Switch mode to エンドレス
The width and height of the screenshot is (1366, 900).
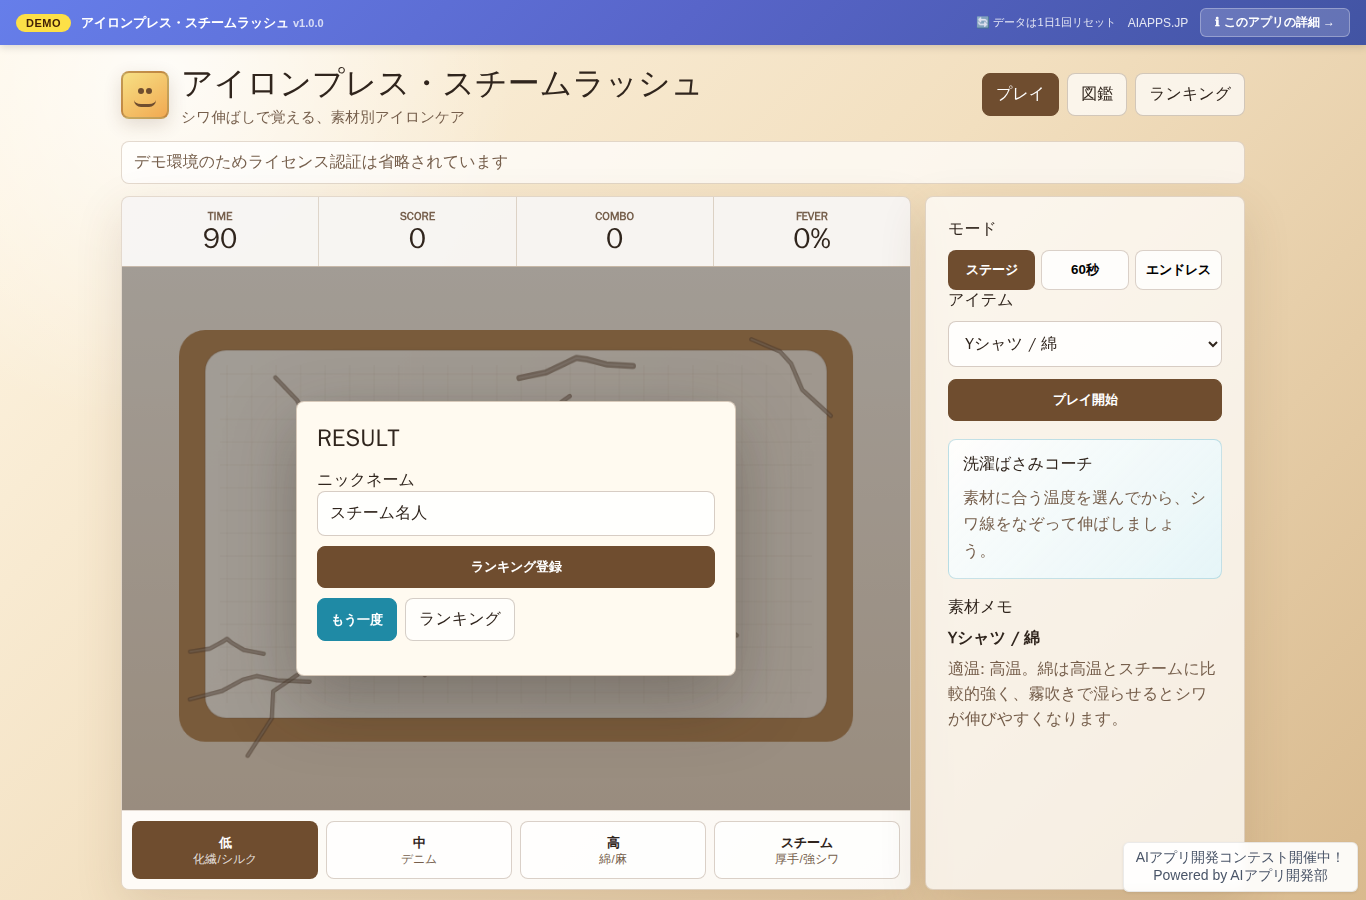[x=1178, y=270]
